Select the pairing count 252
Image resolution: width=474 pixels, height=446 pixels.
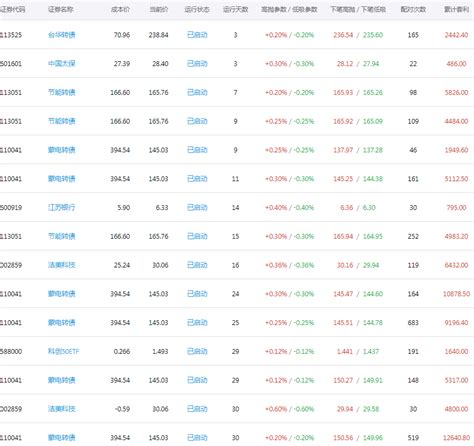tap(413, 236)
